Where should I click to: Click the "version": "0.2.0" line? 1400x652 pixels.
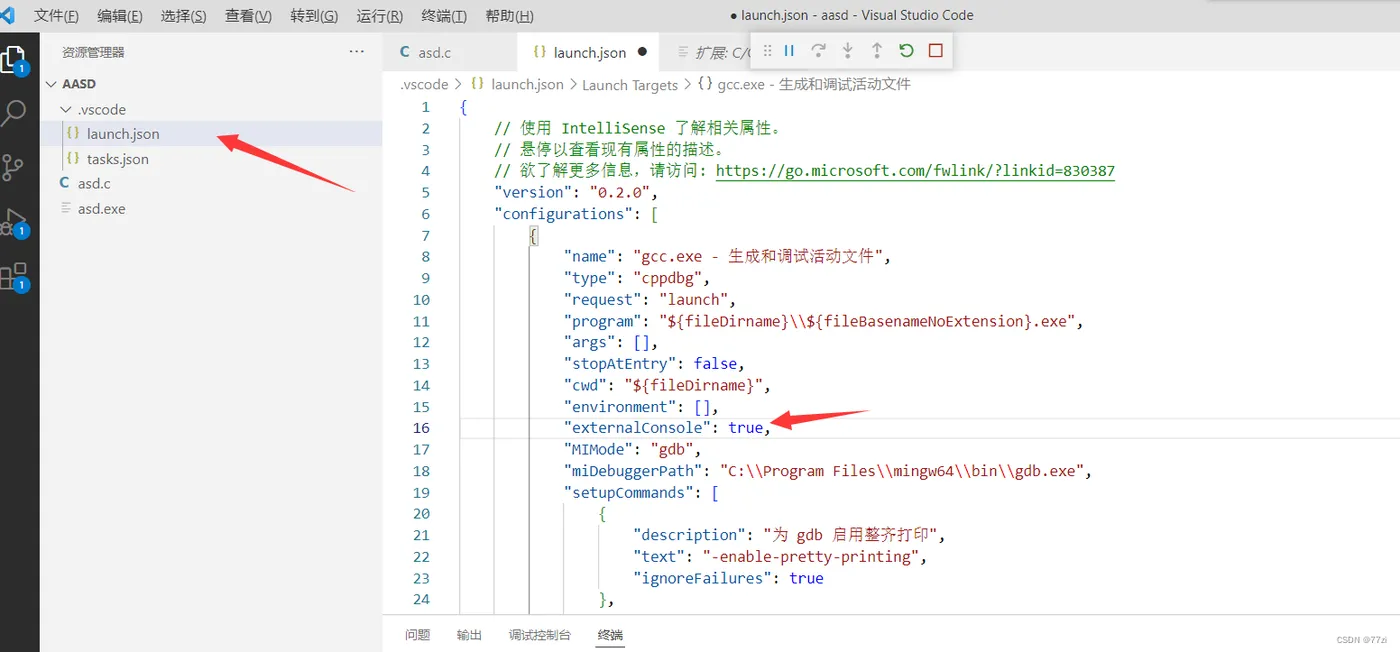click(577, 192)
